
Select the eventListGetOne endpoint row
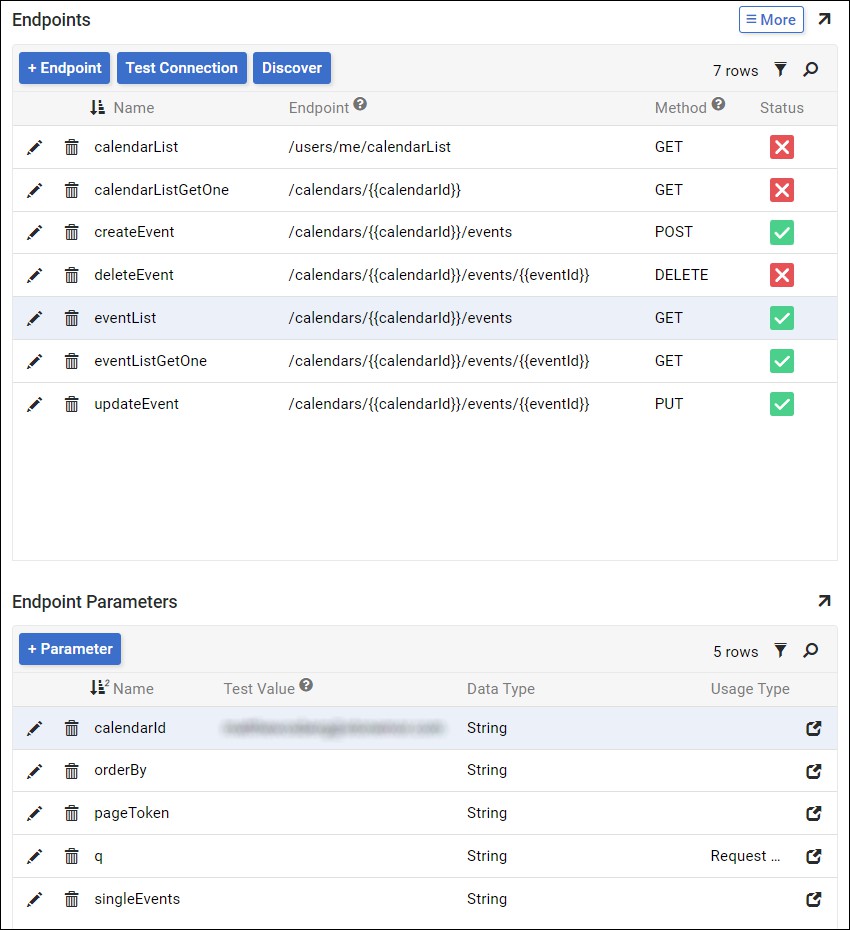pos(150,361)
